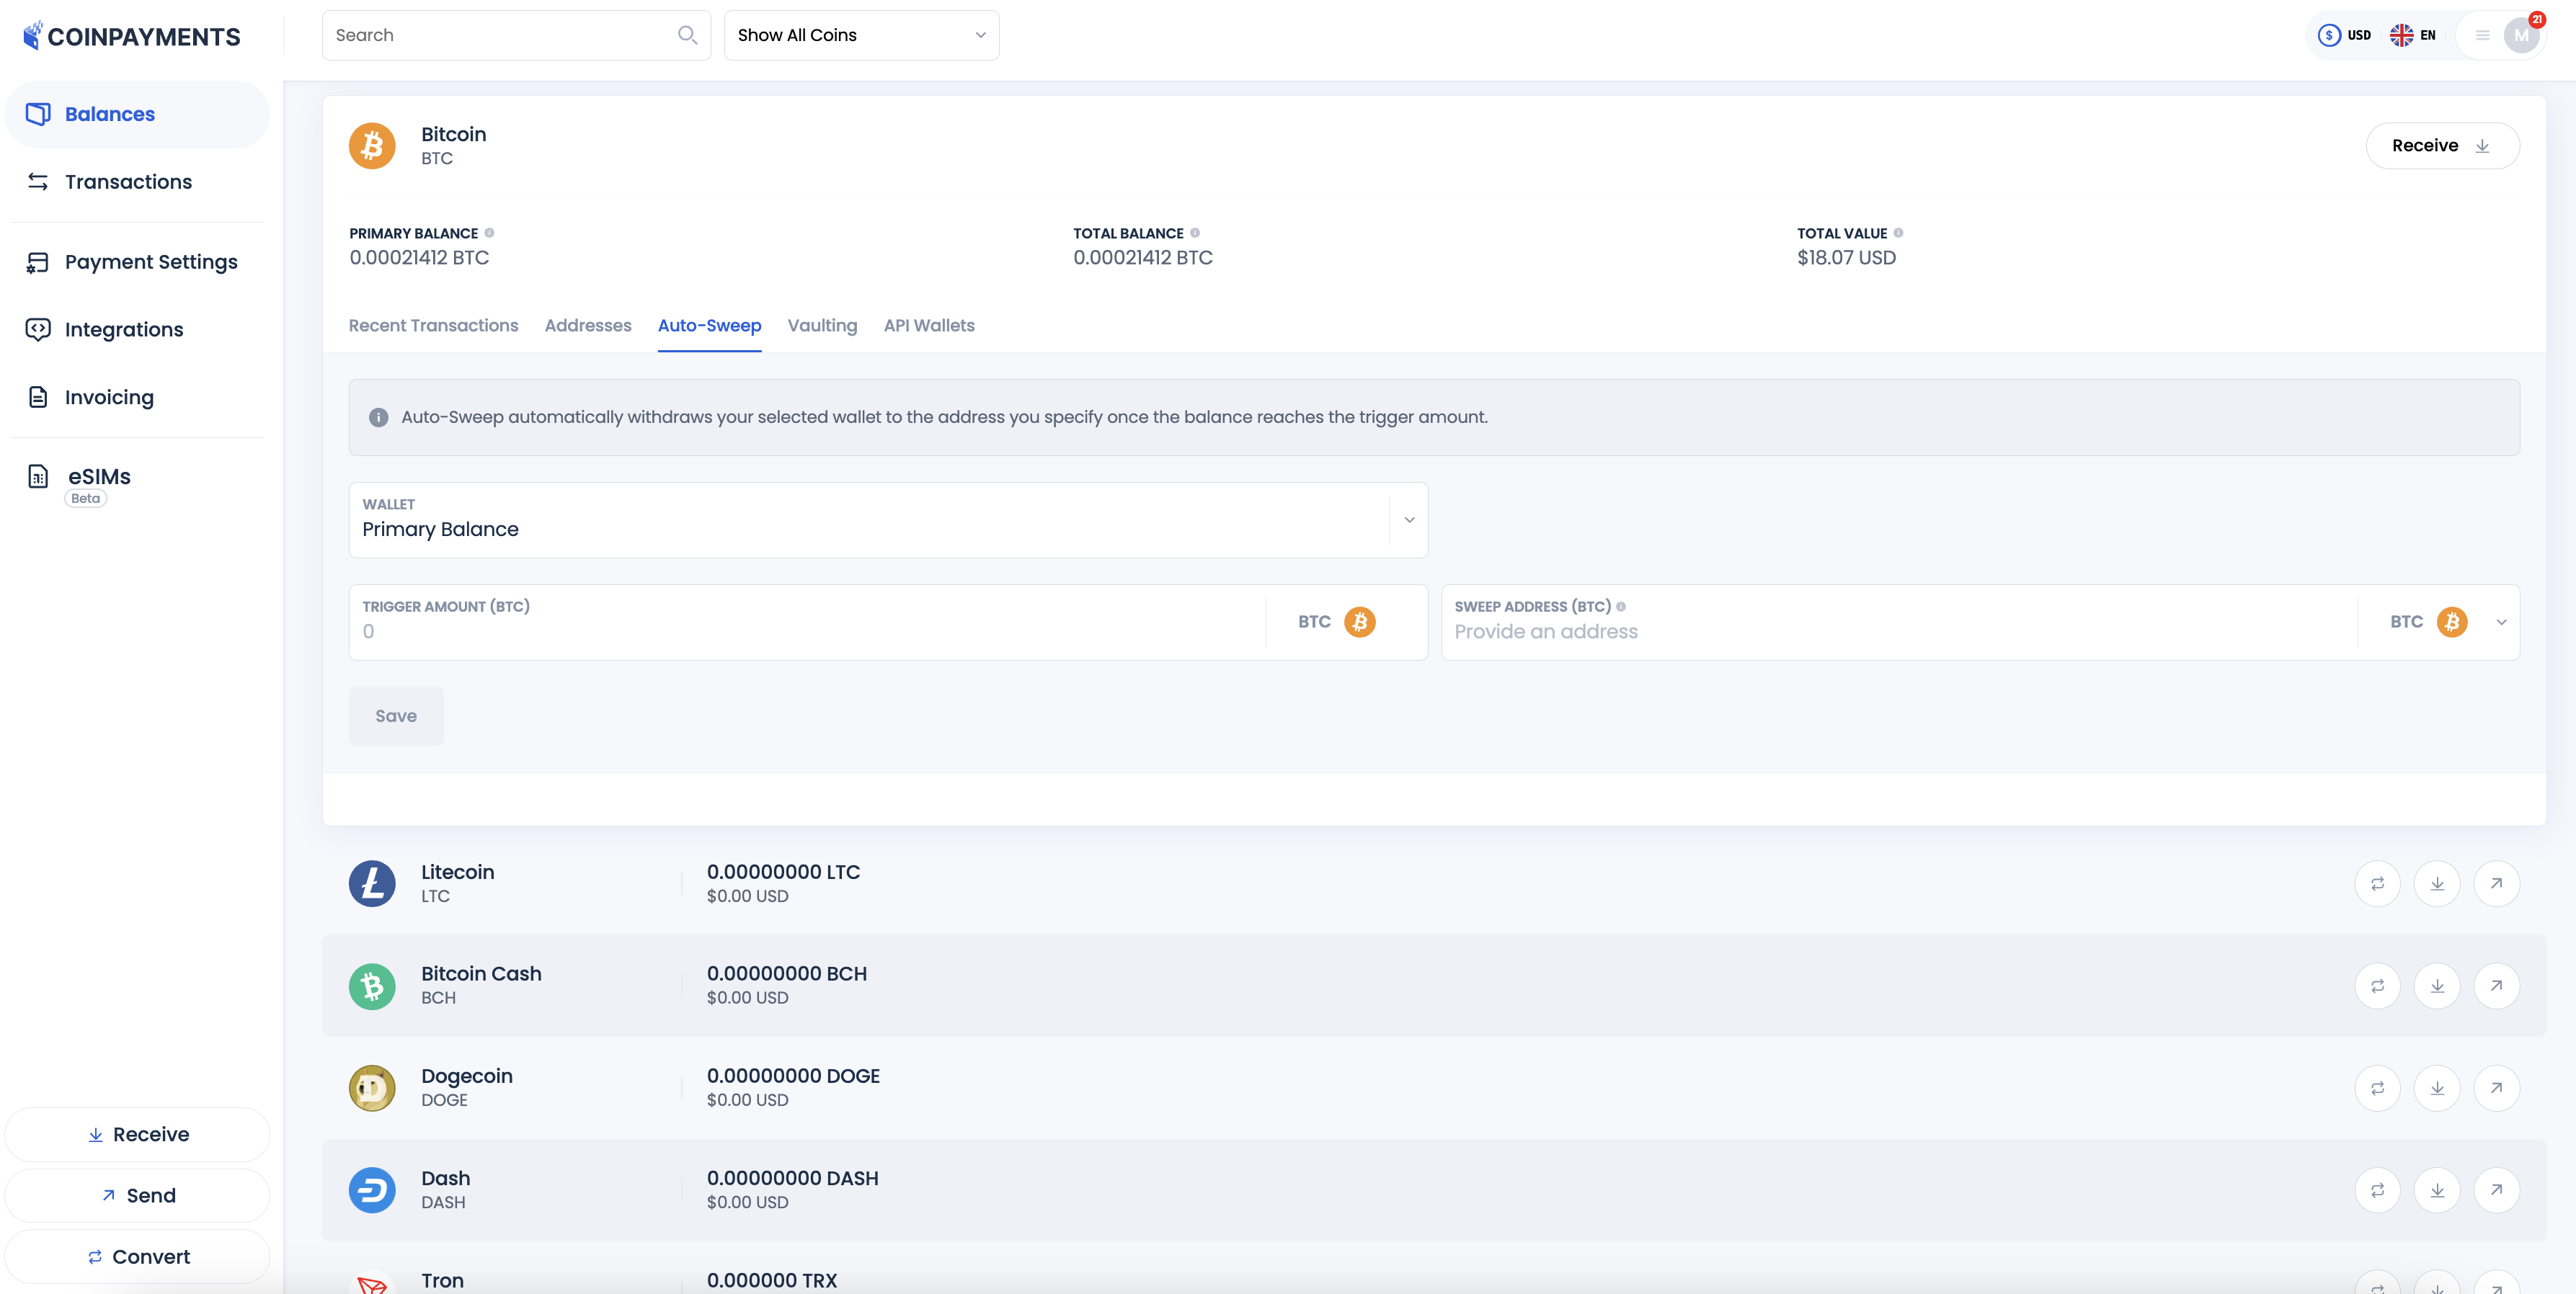Click the Dash convert icon

coord(2377,1190)
